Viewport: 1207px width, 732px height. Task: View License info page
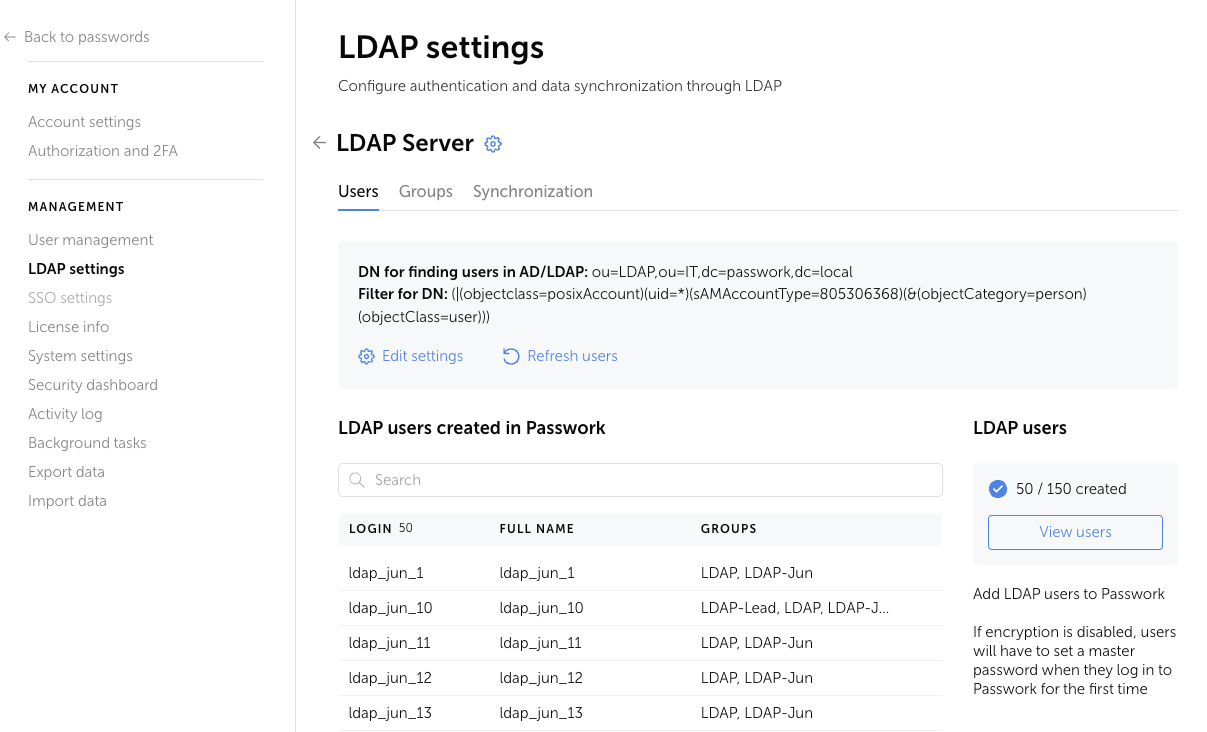pyautogui.click(x=68, y=326)
